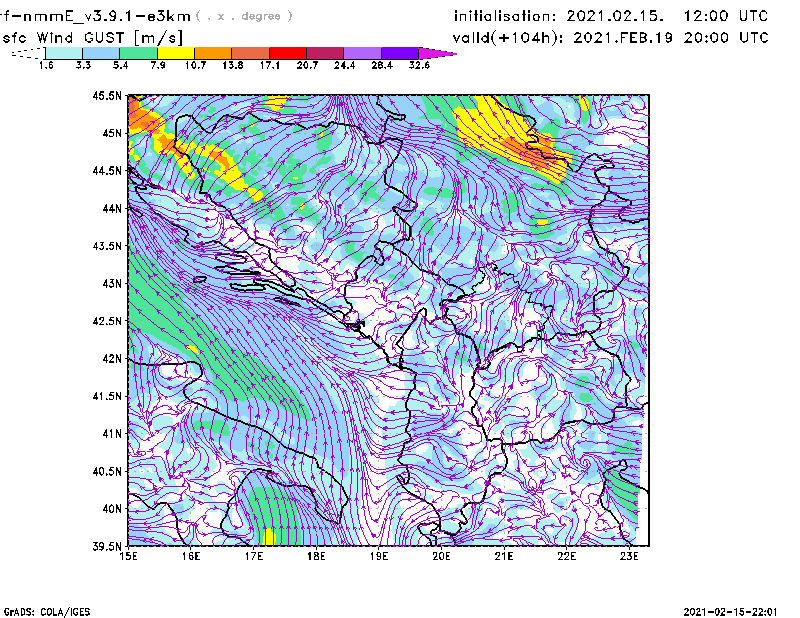Click the "2021-02-15-22:01" timestamp
Screen dimensions: 800x618
(731, 612)
